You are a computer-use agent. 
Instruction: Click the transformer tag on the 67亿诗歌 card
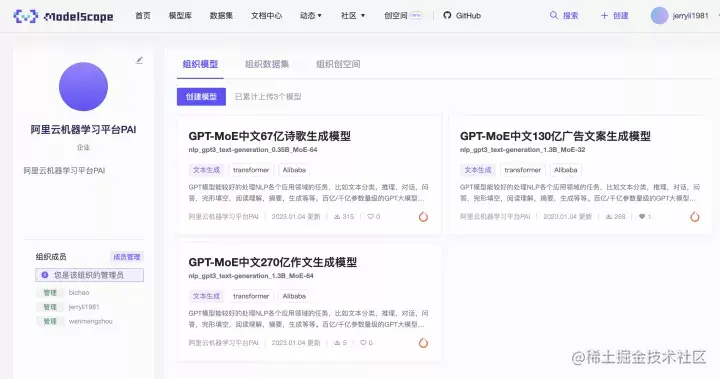tap(251, 170)
